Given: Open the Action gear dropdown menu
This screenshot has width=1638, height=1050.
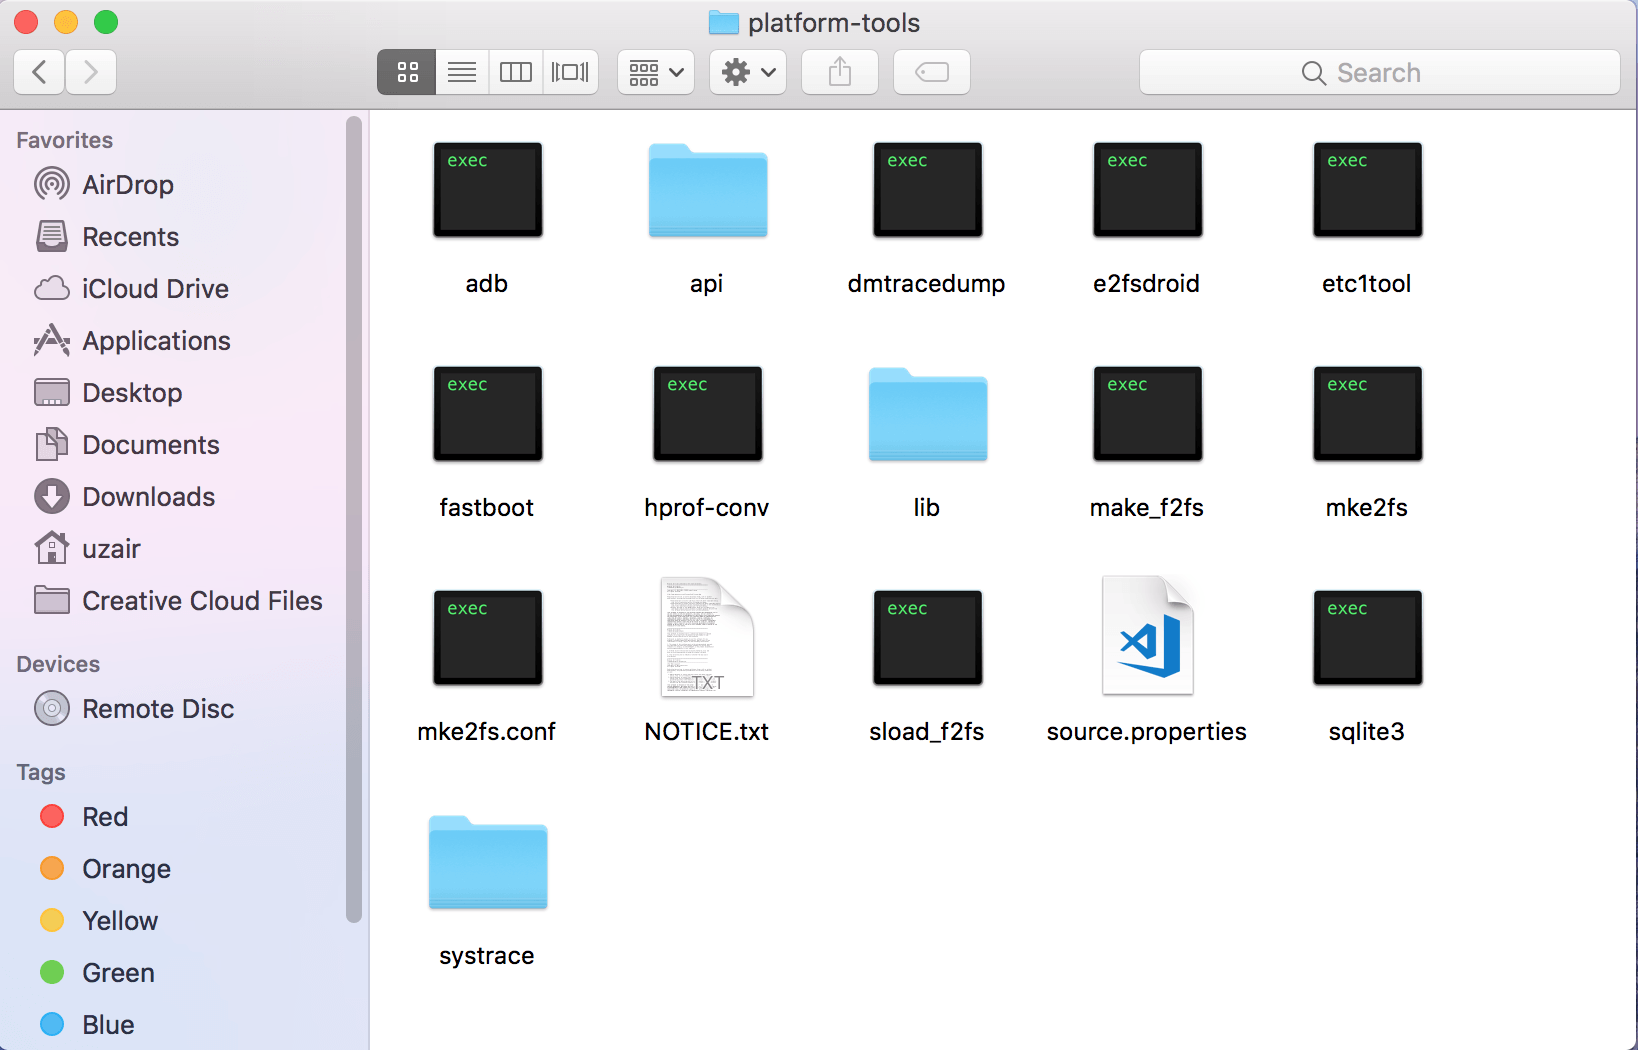Looking at the screenshot, I should tap(748, 72).
